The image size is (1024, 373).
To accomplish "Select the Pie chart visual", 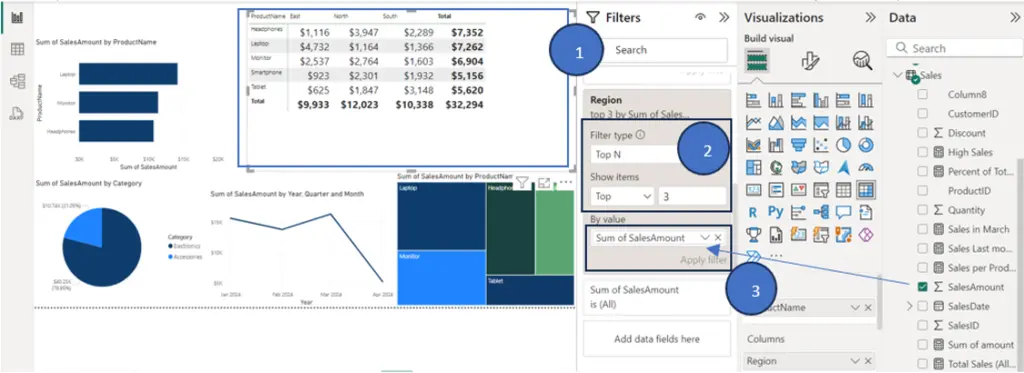I will tap(843, 145).
